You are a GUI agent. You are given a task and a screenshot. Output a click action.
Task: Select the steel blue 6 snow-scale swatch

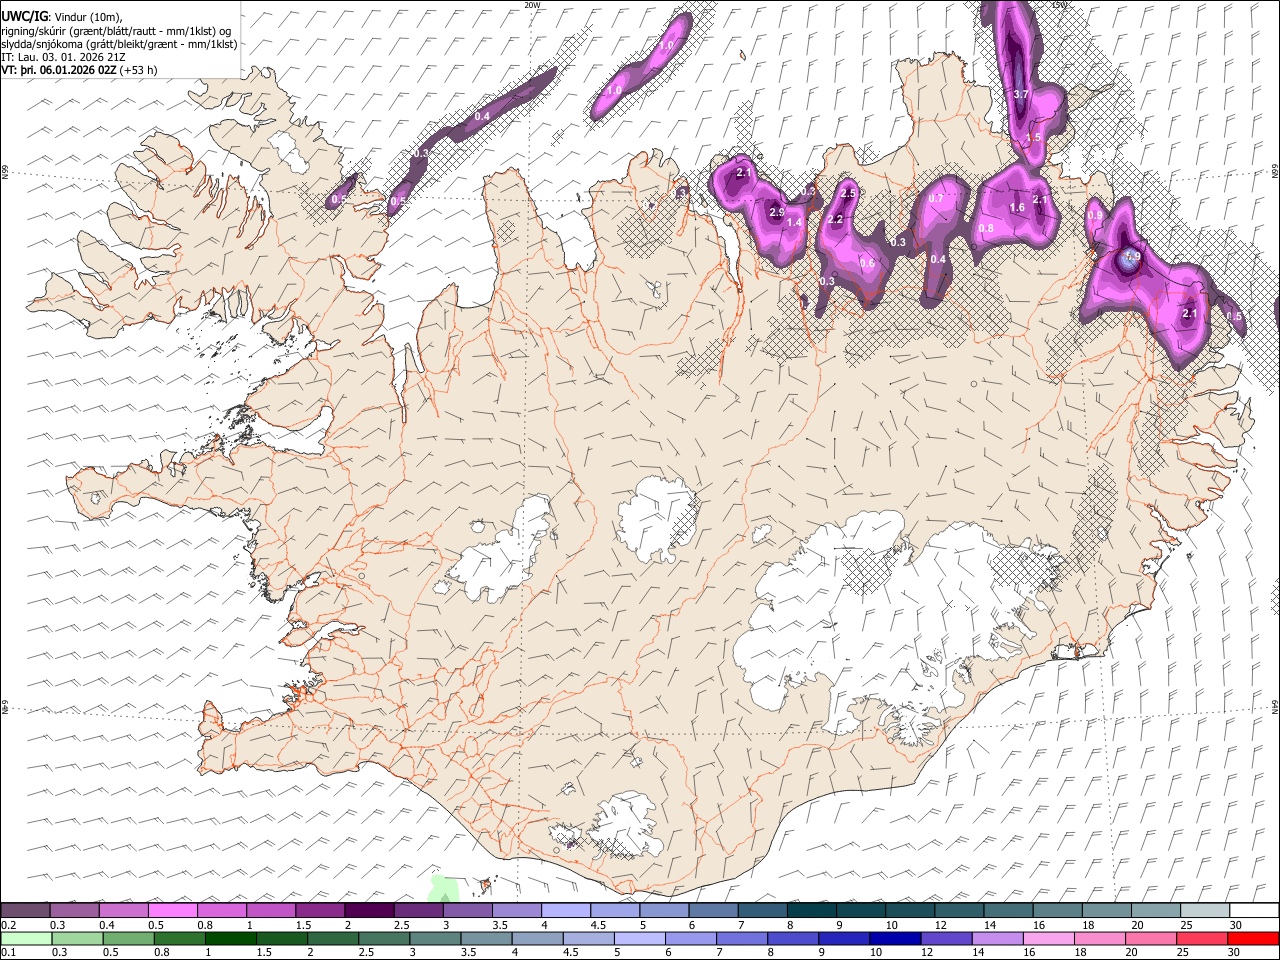[x=713, y=911]
